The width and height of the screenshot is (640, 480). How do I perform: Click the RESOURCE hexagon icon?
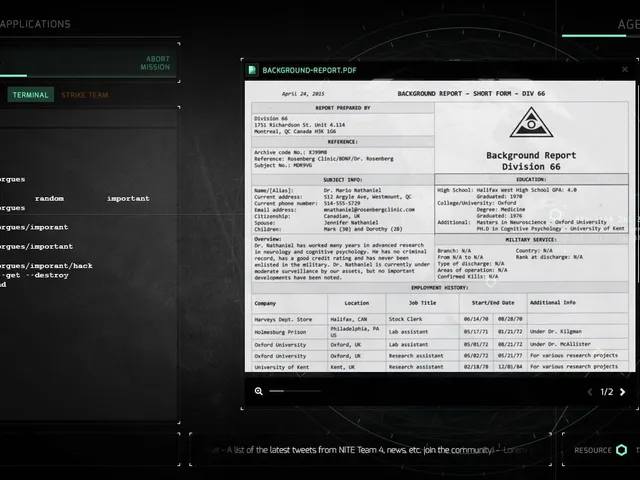(622, 450)
